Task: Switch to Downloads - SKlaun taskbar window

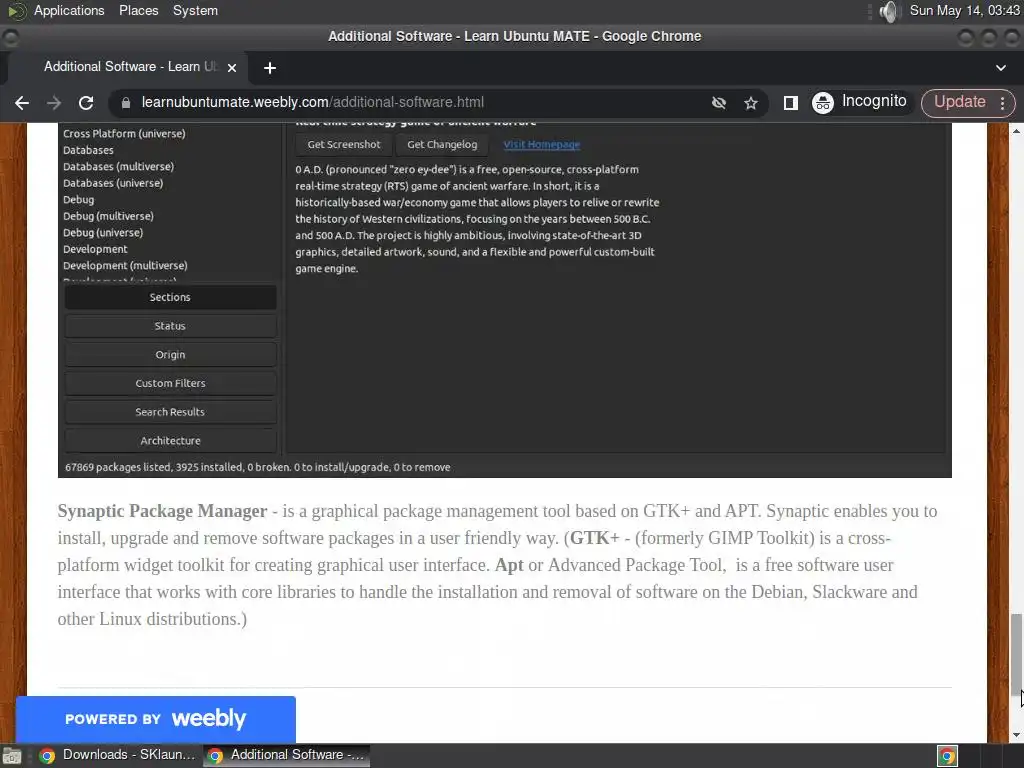Action: click(118, 755)
